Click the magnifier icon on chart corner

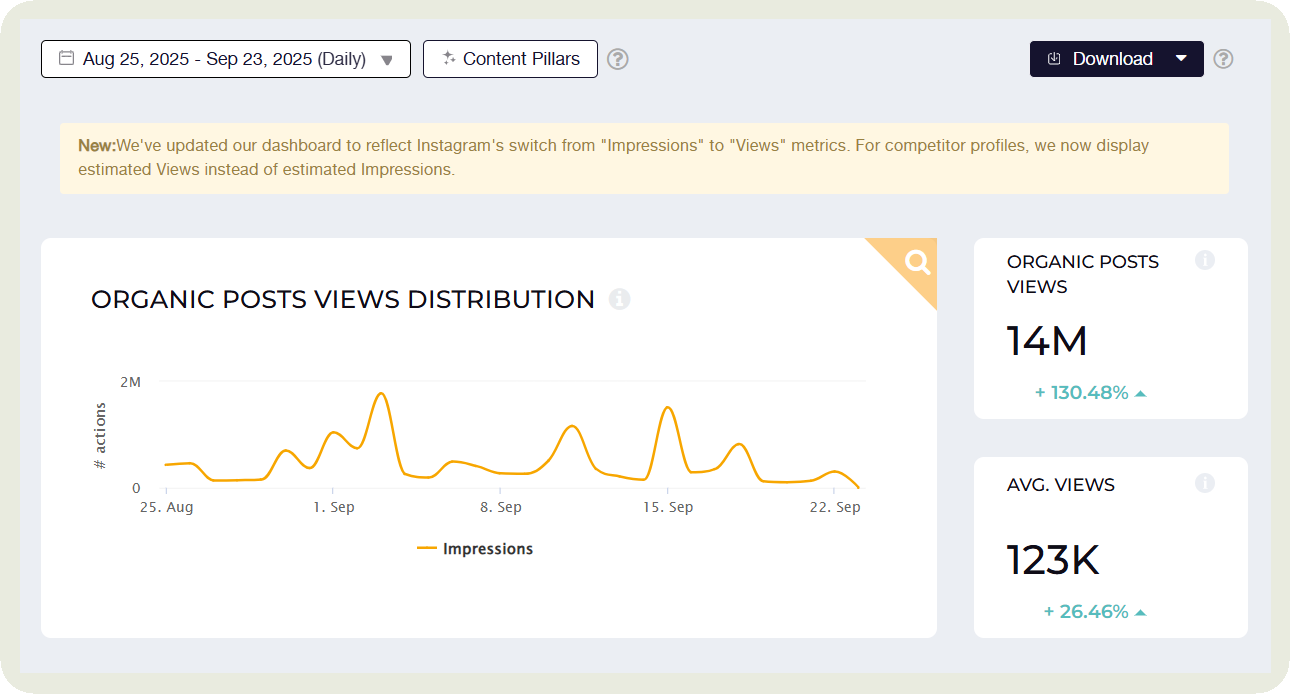pos(917,262)
